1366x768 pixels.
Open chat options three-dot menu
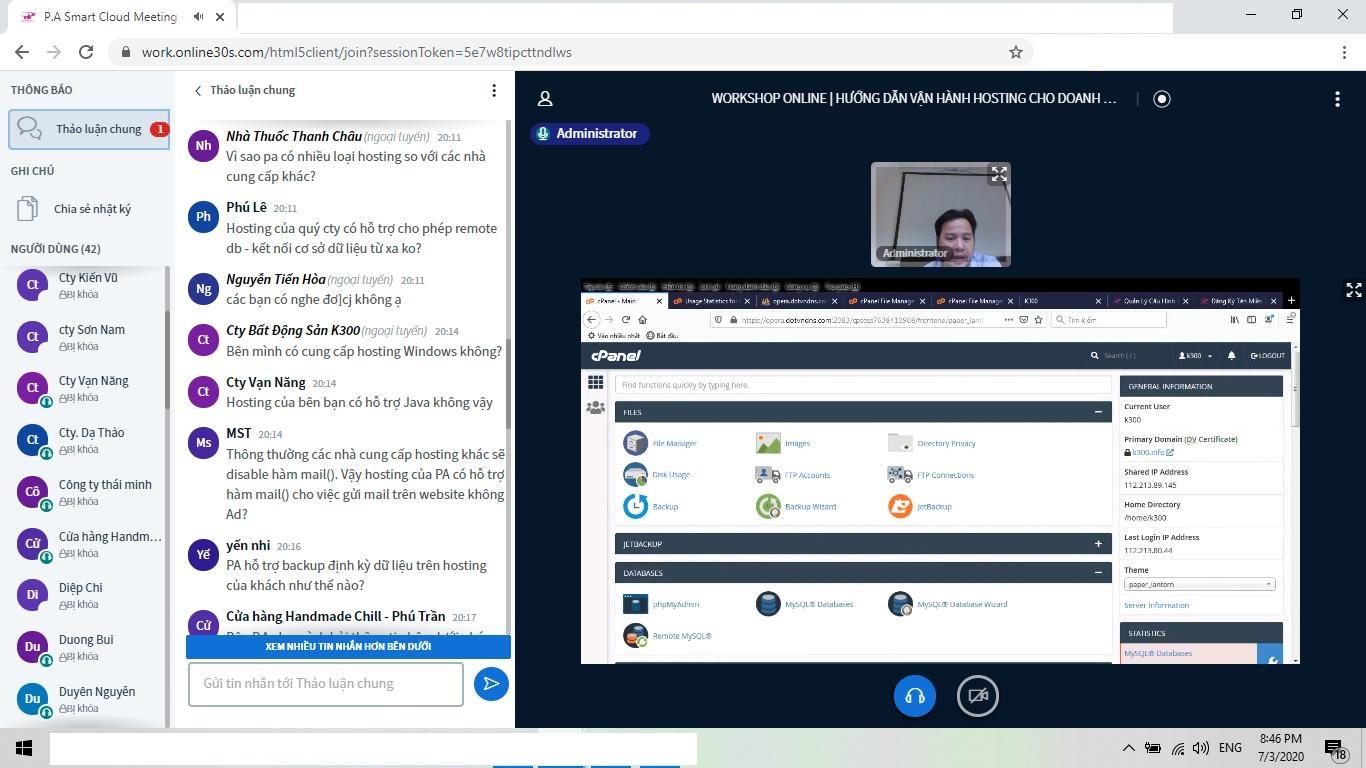tap(493, 90)
